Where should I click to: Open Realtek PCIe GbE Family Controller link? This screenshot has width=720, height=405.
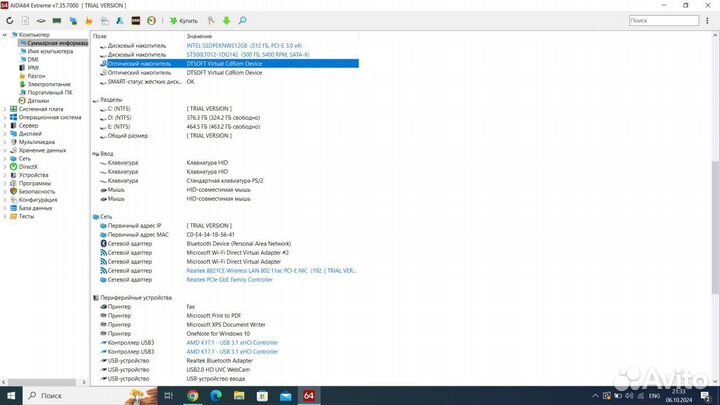pos(229,280)
